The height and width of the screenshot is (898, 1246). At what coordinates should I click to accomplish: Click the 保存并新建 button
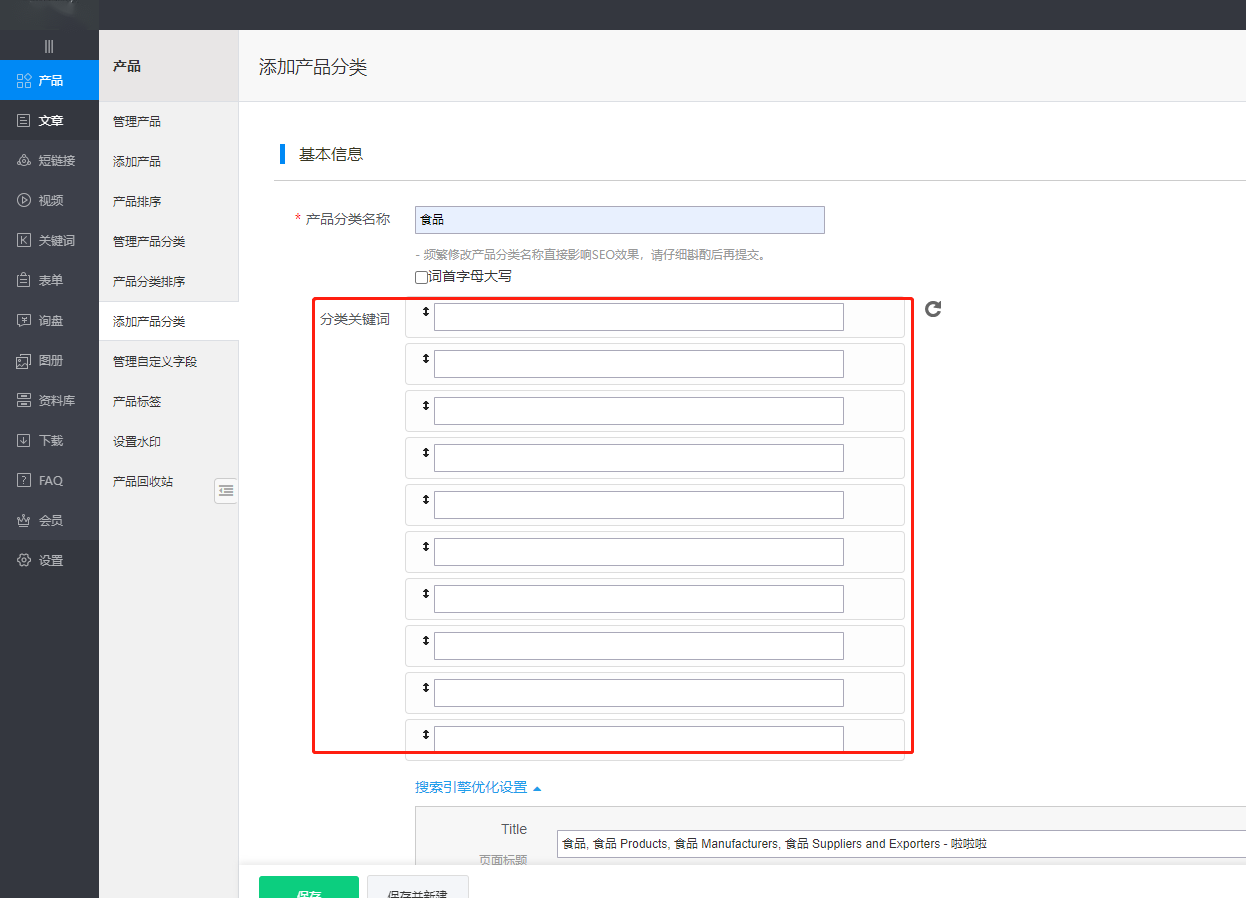click(417, 887)
